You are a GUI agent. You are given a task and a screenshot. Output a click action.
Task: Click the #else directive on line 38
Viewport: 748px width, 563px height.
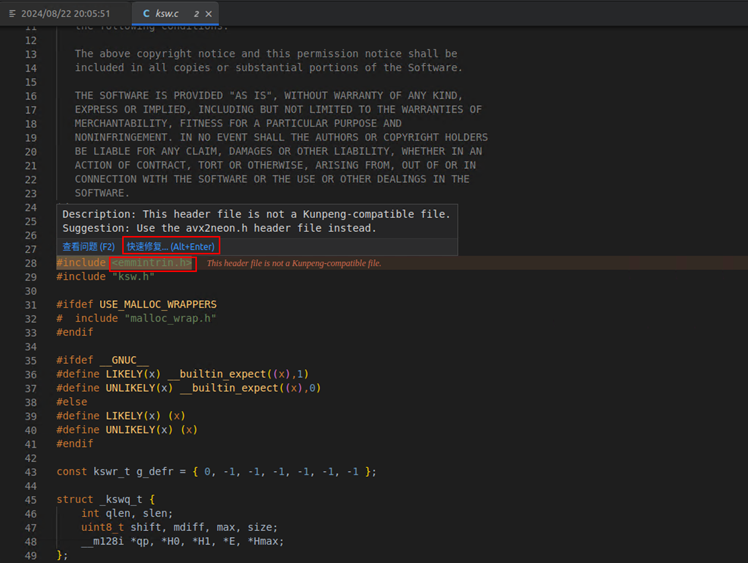(x=72, y=402)
